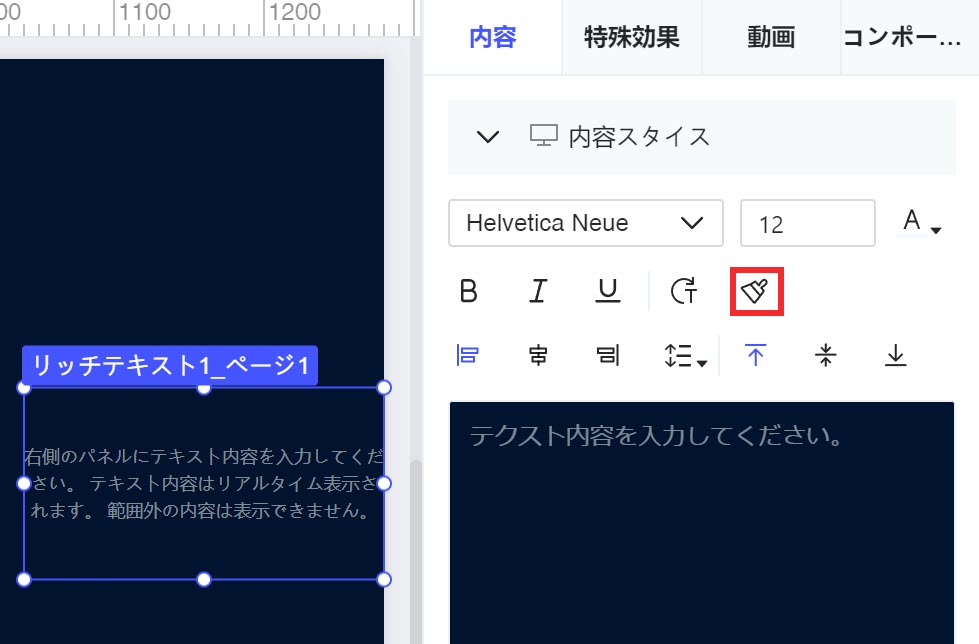
Task: Click the bottom-left handle of the text box
Action: [x=24, y=580]
